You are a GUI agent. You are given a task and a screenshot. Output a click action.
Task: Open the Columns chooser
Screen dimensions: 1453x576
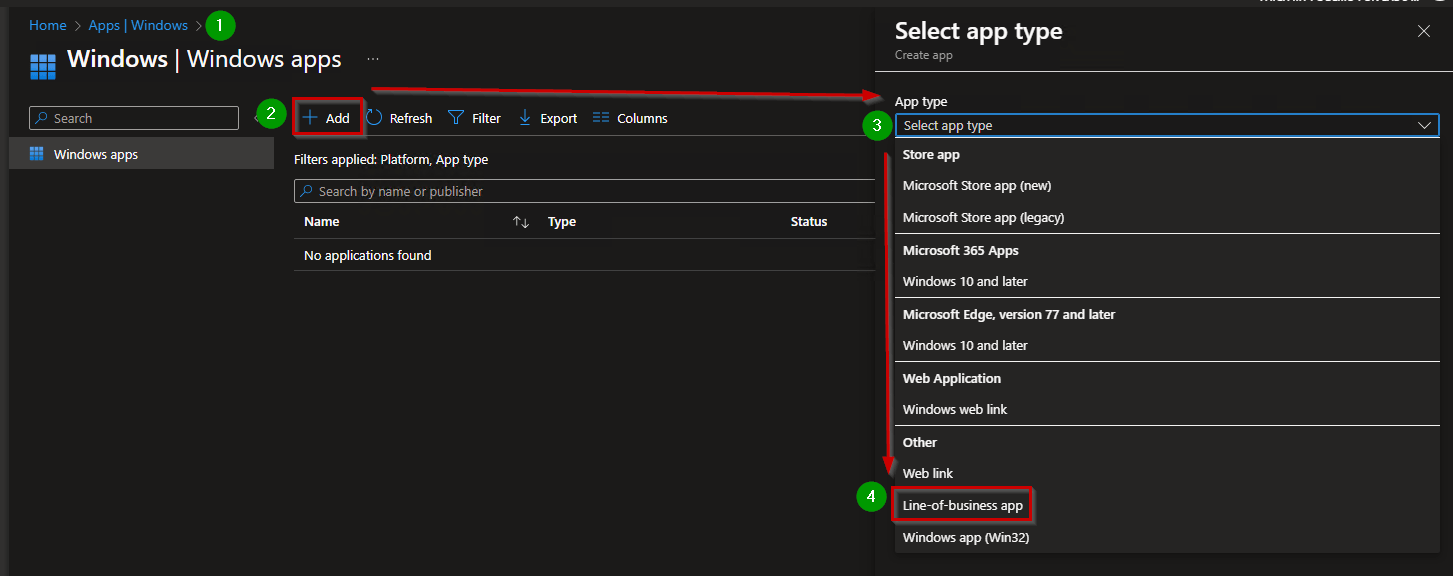(630, 118)
